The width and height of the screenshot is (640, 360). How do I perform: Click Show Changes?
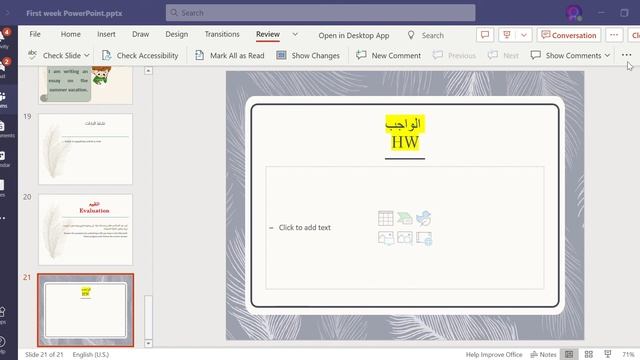tap(308, 55)
